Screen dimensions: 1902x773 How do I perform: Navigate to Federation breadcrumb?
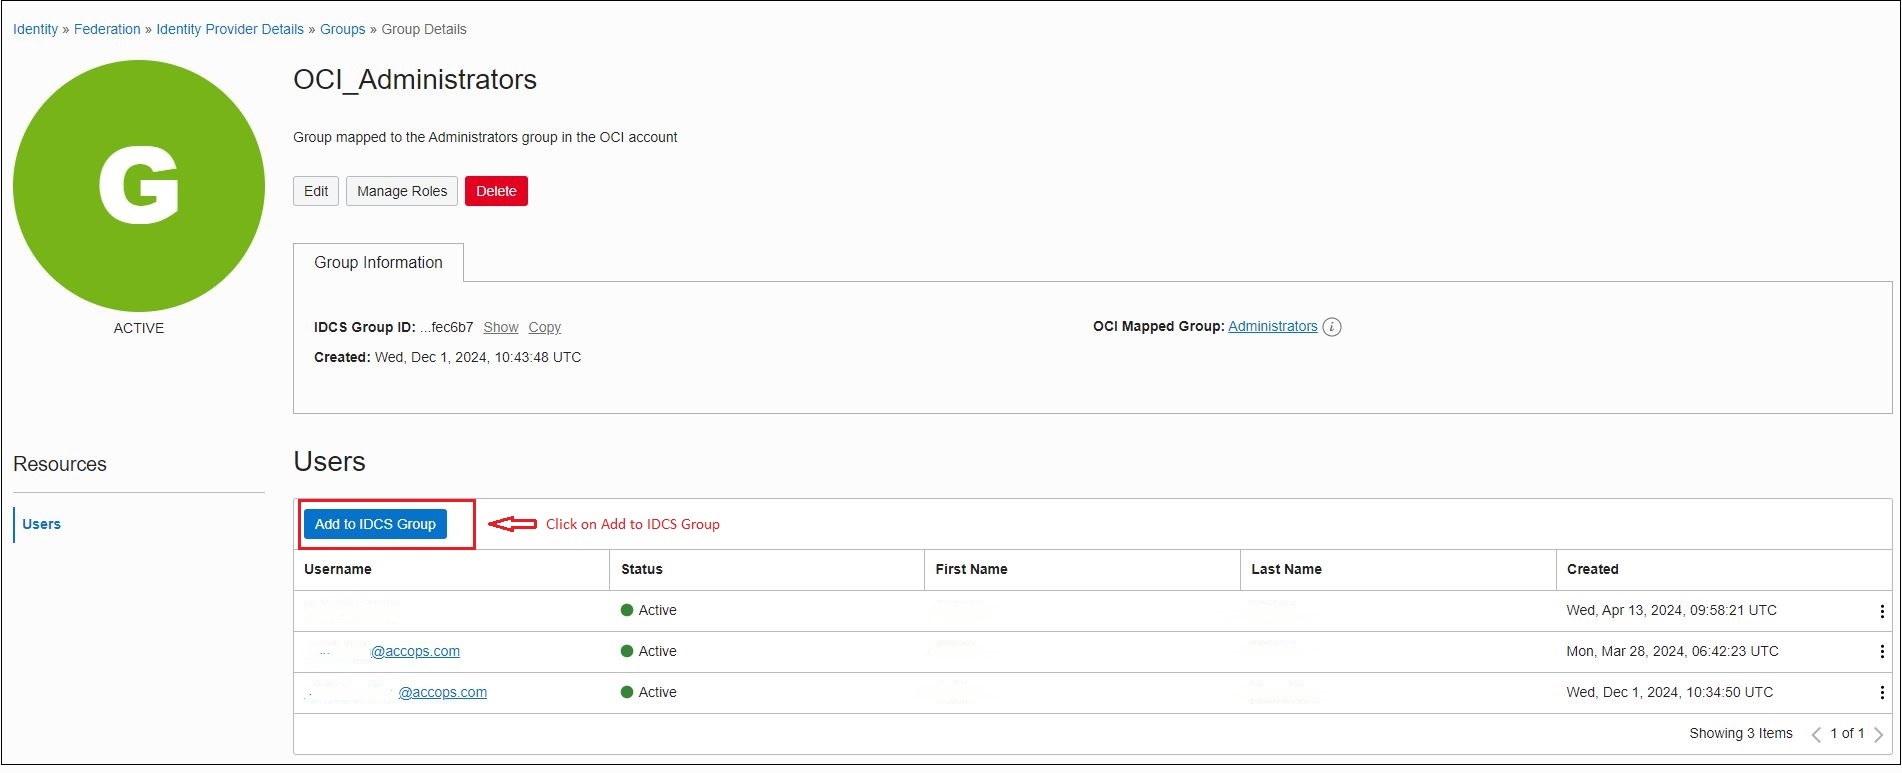(x=107, y=29)
